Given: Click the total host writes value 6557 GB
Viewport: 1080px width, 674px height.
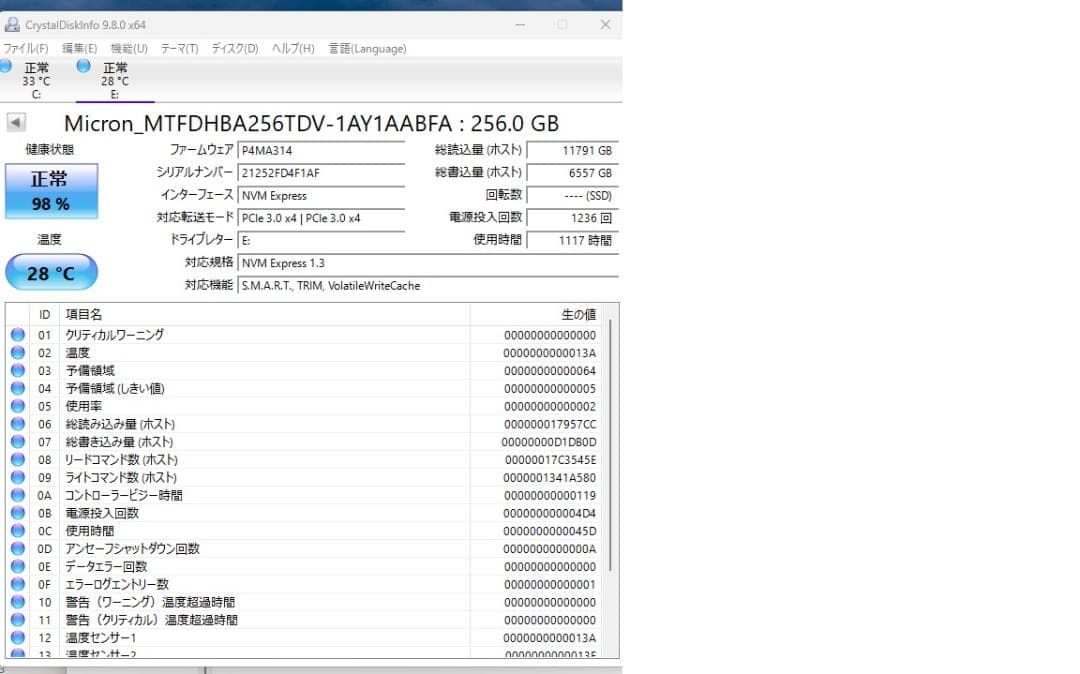Looking at the screenshot, I should tap(572, 173).
